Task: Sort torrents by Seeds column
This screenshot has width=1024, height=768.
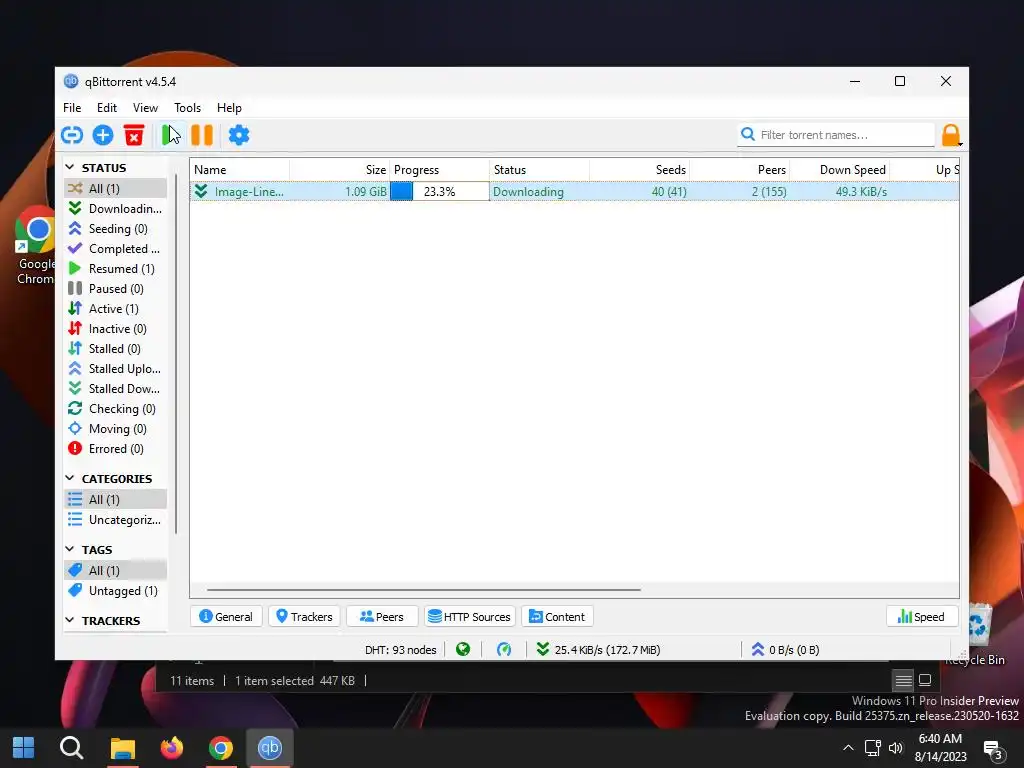Action: pyautogui.click(x=639, y=170)
